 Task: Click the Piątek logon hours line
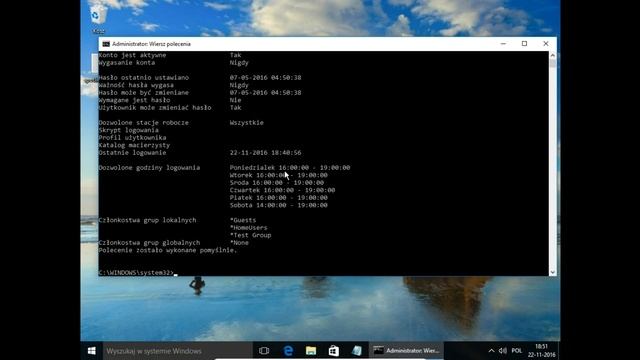(x=278, y=198)
